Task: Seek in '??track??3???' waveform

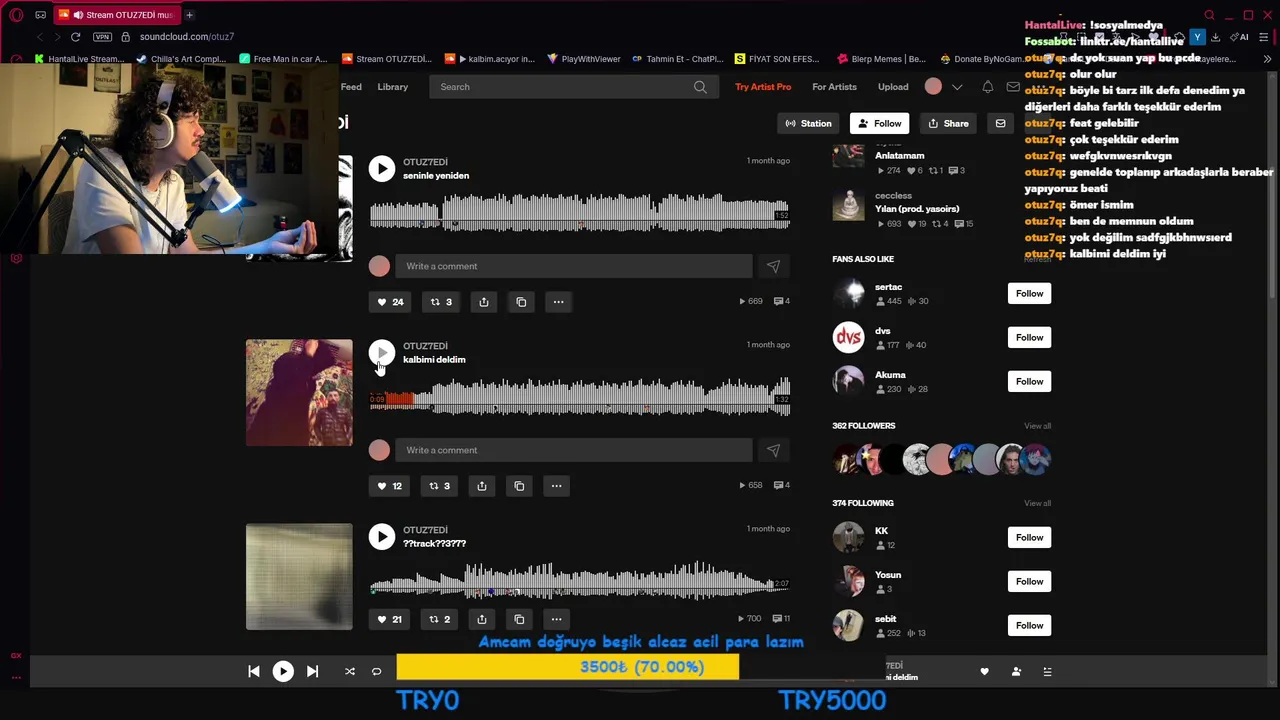Action: pos(580,581)
